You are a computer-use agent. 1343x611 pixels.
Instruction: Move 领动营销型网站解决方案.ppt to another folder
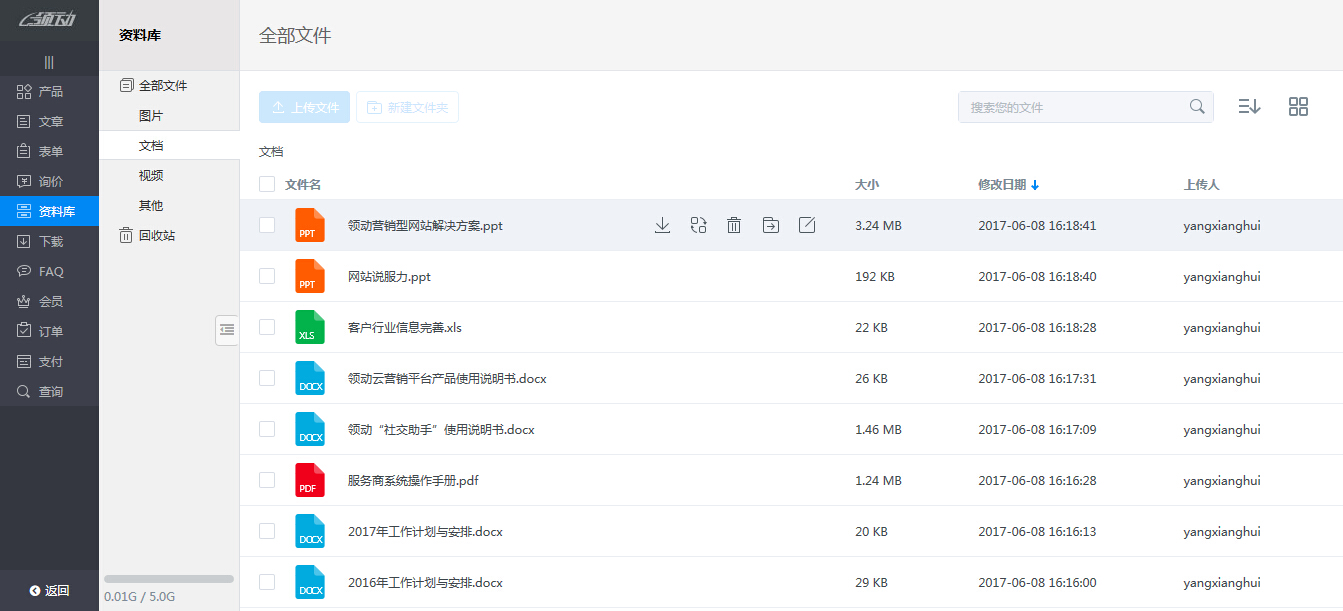click(770, 225)
